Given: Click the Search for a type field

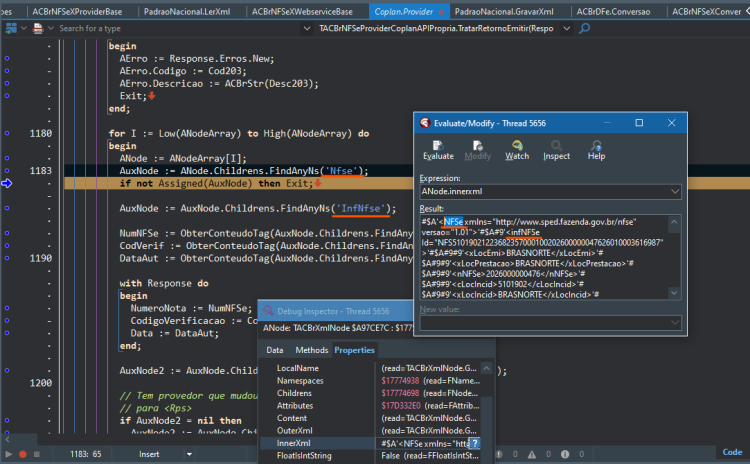Looking at the screenshot, I should click(x=179, y=28).
